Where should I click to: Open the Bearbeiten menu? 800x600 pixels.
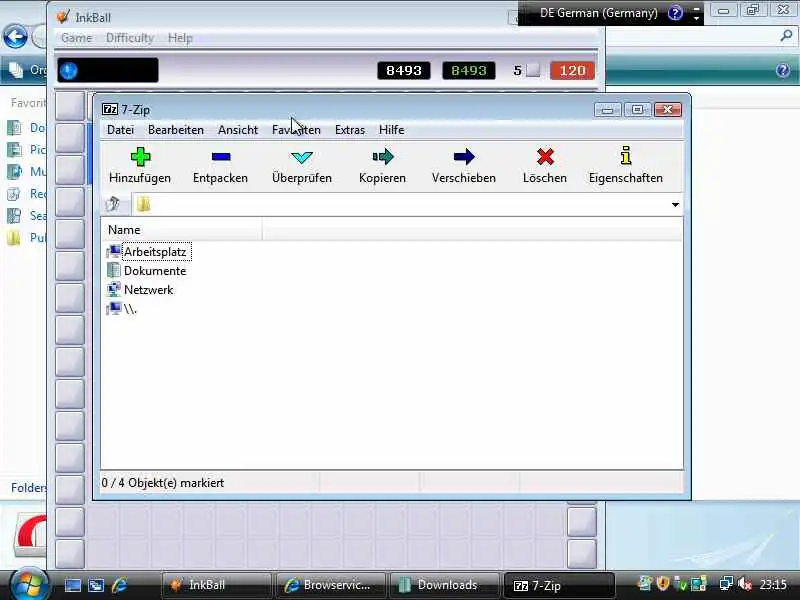[176, 130]
